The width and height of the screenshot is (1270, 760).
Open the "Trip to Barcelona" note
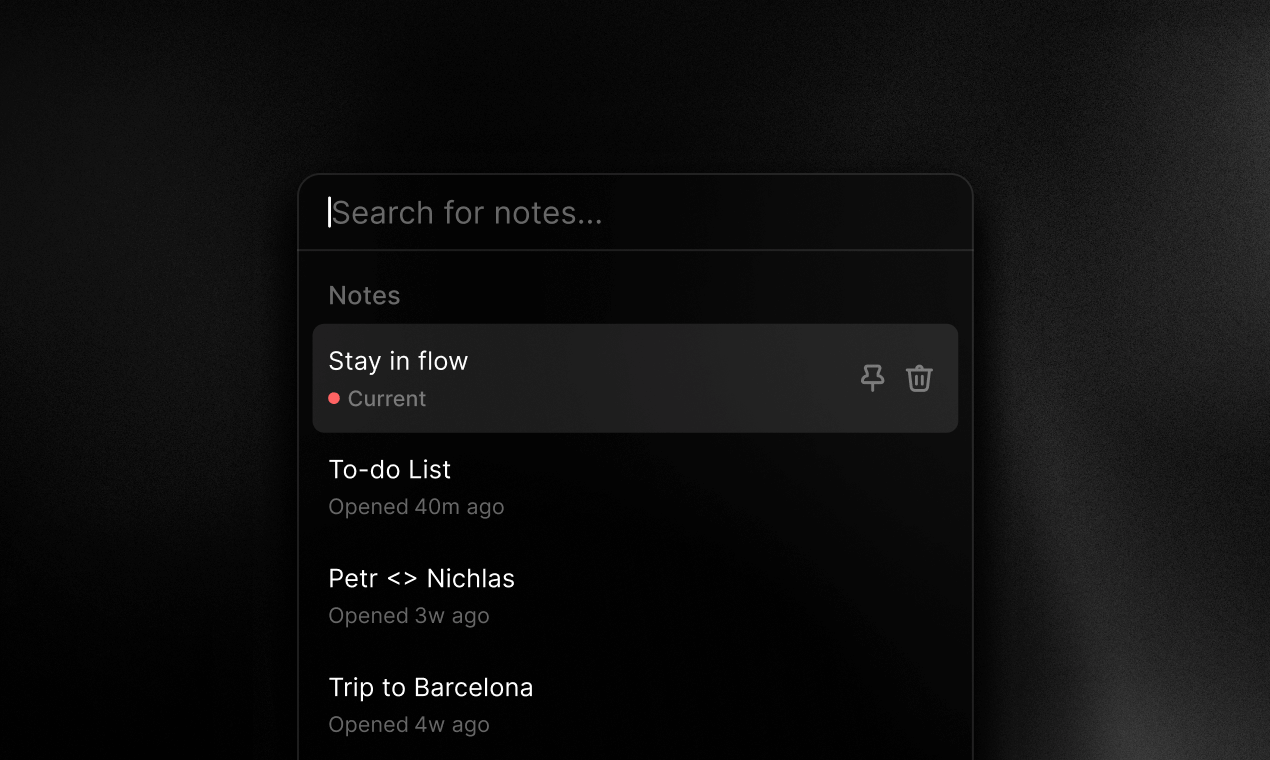pos(430,687)
